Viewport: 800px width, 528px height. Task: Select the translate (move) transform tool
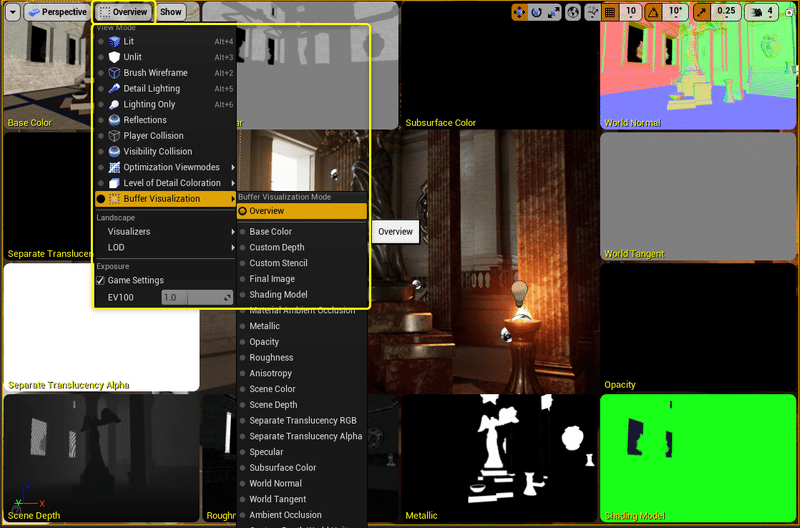click(x=519, y=12)
